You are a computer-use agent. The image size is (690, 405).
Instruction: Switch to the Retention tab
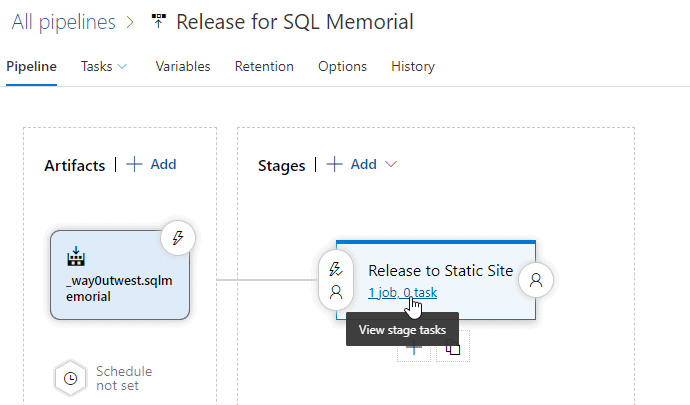264,67
